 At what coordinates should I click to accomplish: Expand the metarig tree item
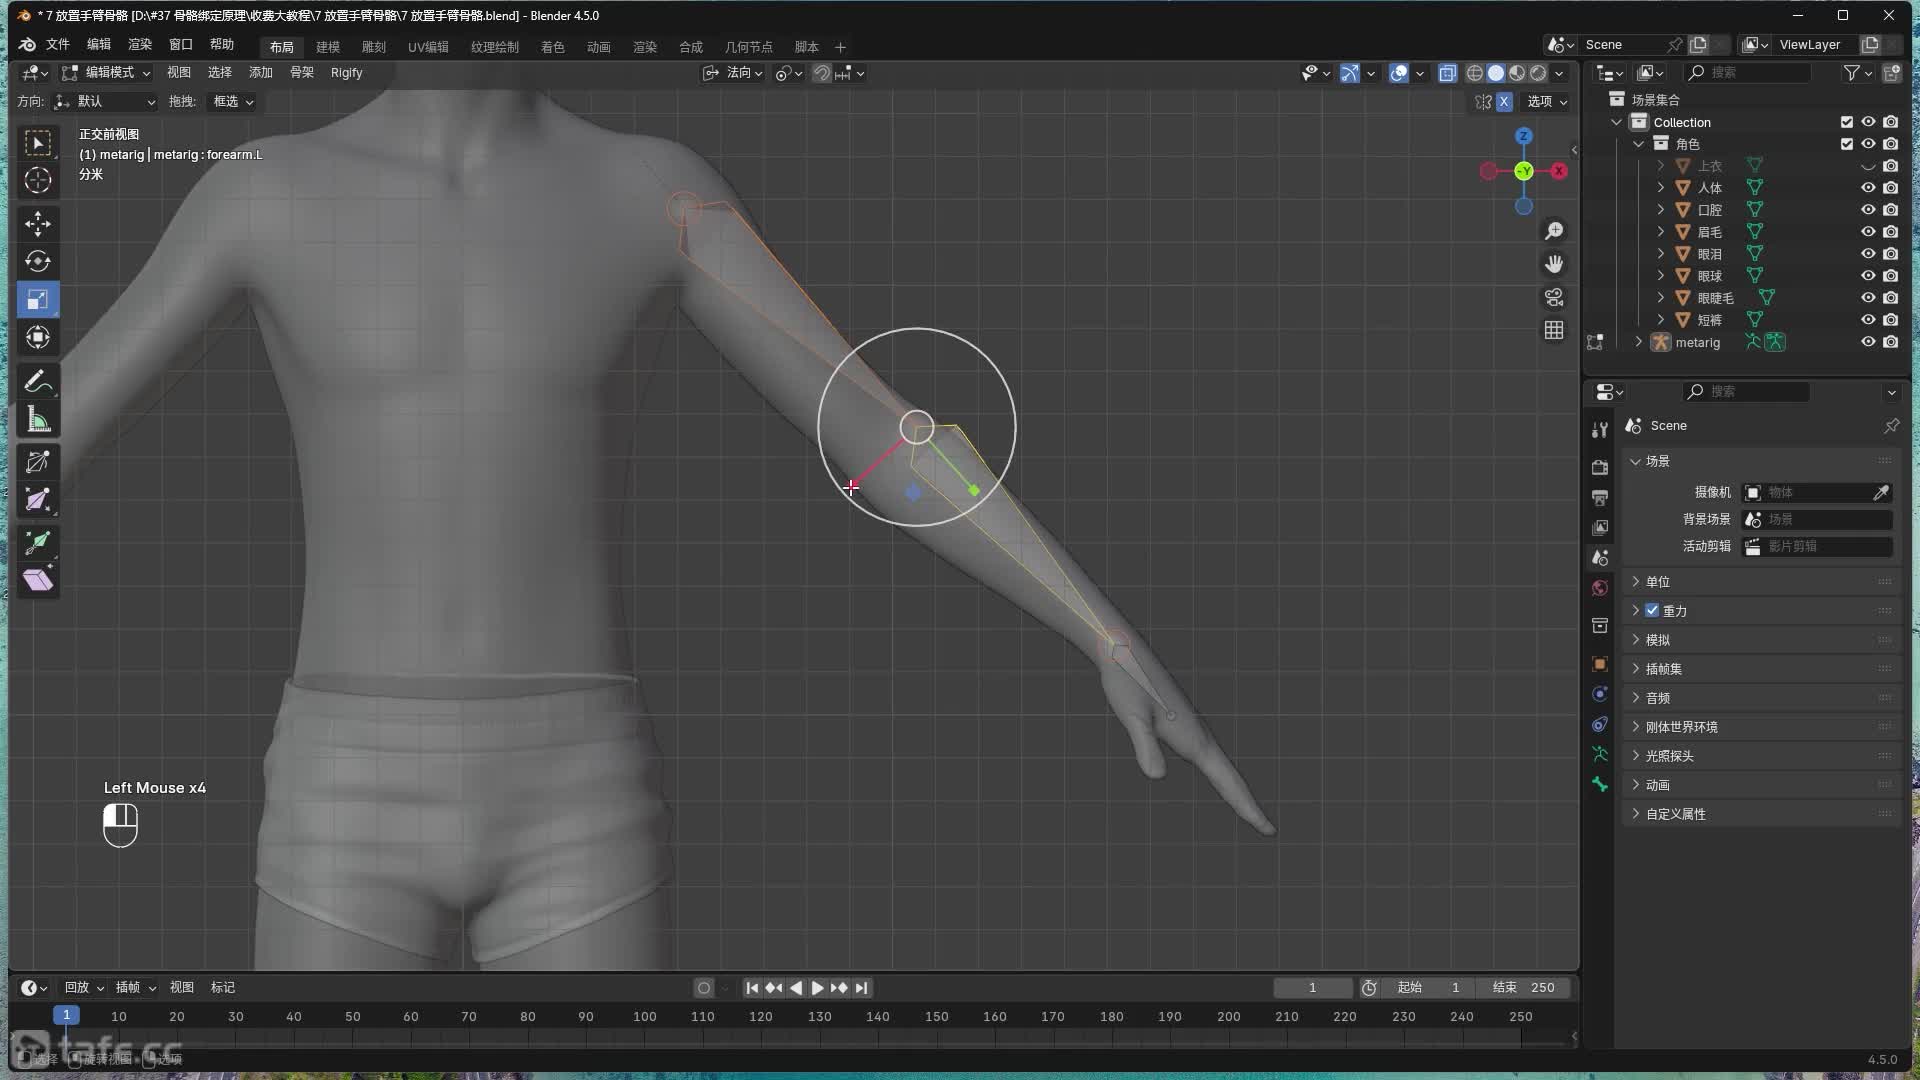pyautogui.click(x=1638, y=342)
